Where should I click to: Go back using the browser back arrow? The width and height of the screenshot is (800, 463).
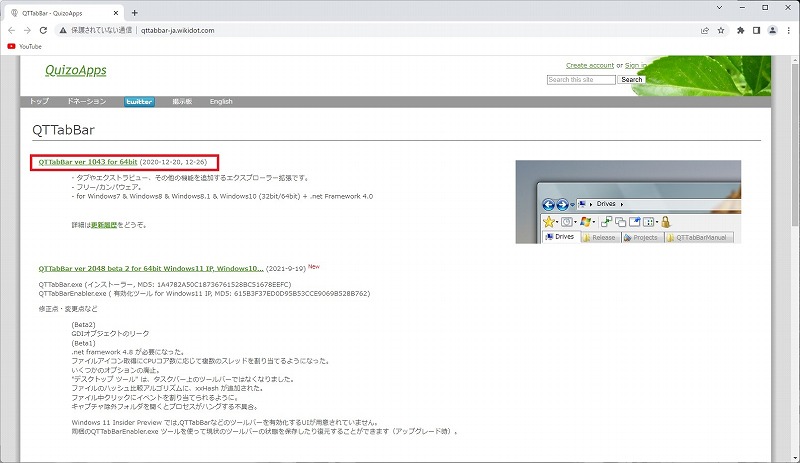tap(11, 30)
